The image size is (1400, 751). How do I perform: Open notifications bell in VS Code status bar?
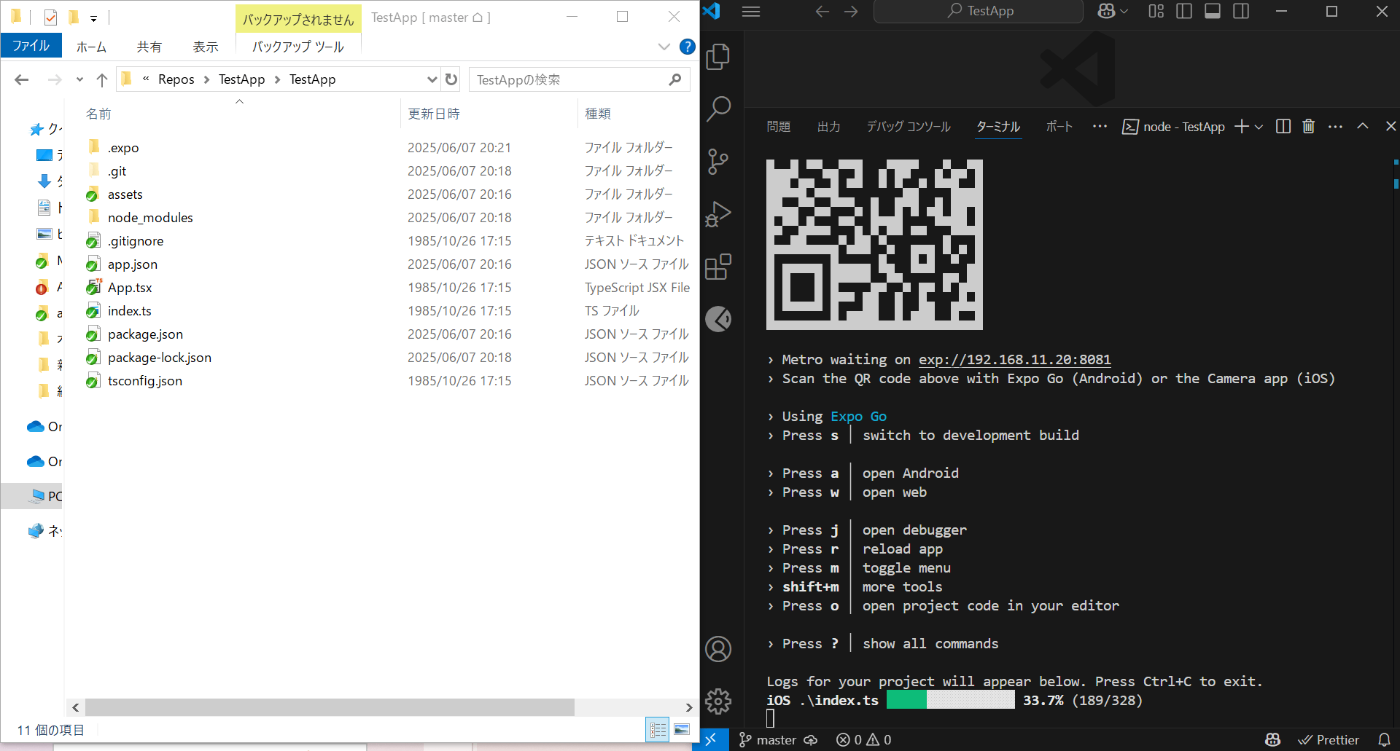[x=1383, y=740]
